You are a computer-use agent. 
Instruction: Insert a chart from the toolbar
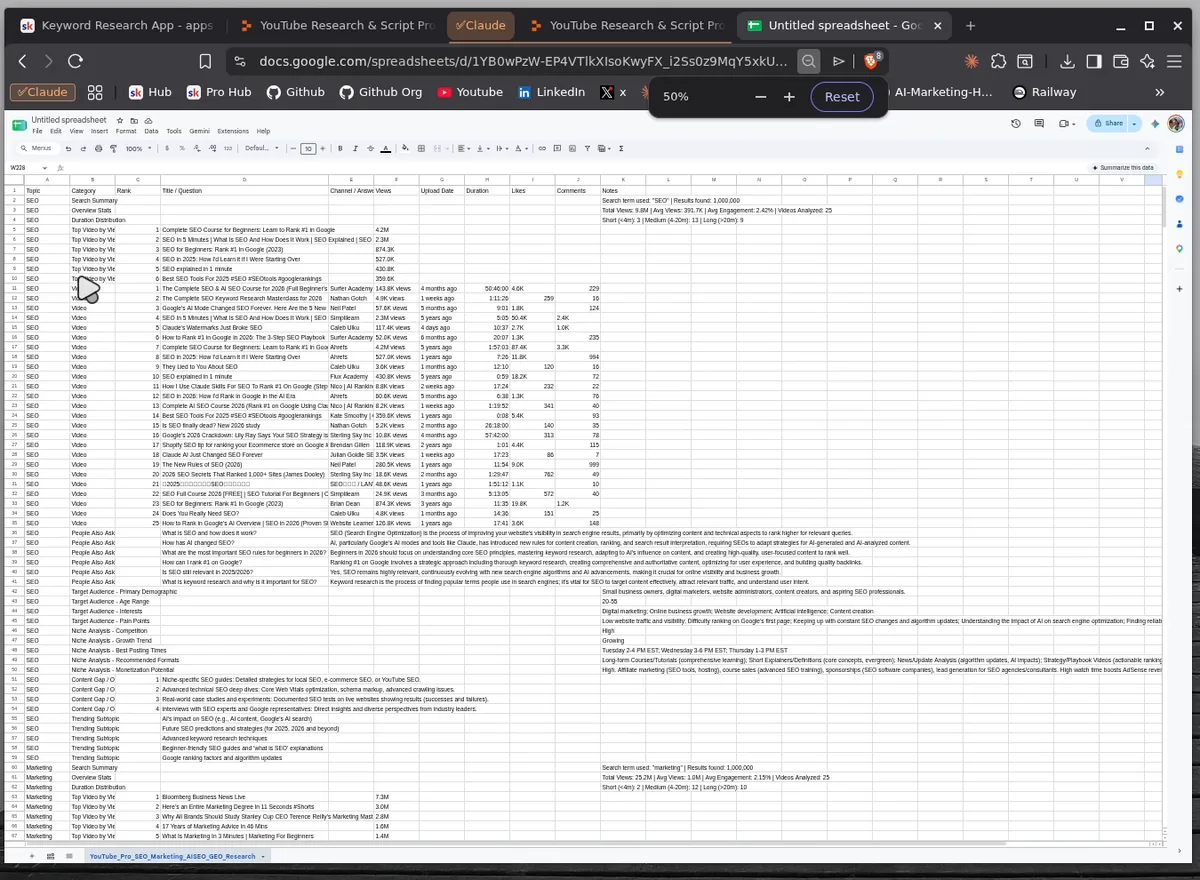[x=572, y=148]
